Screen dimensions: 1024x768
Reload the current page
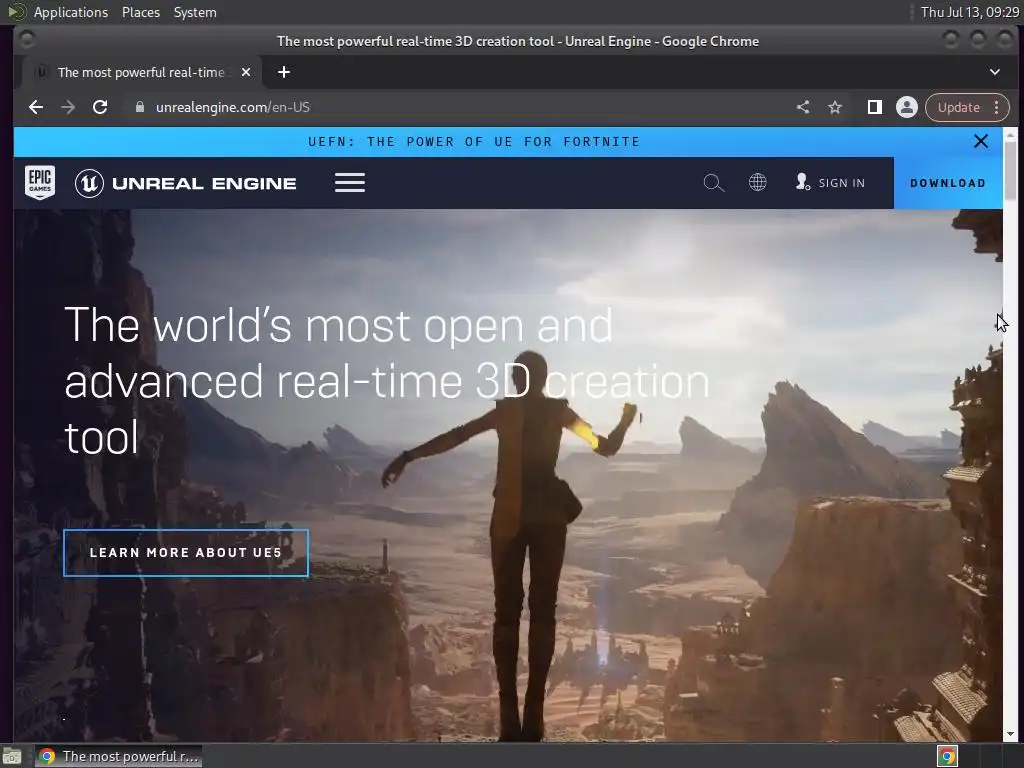point(100,107)
